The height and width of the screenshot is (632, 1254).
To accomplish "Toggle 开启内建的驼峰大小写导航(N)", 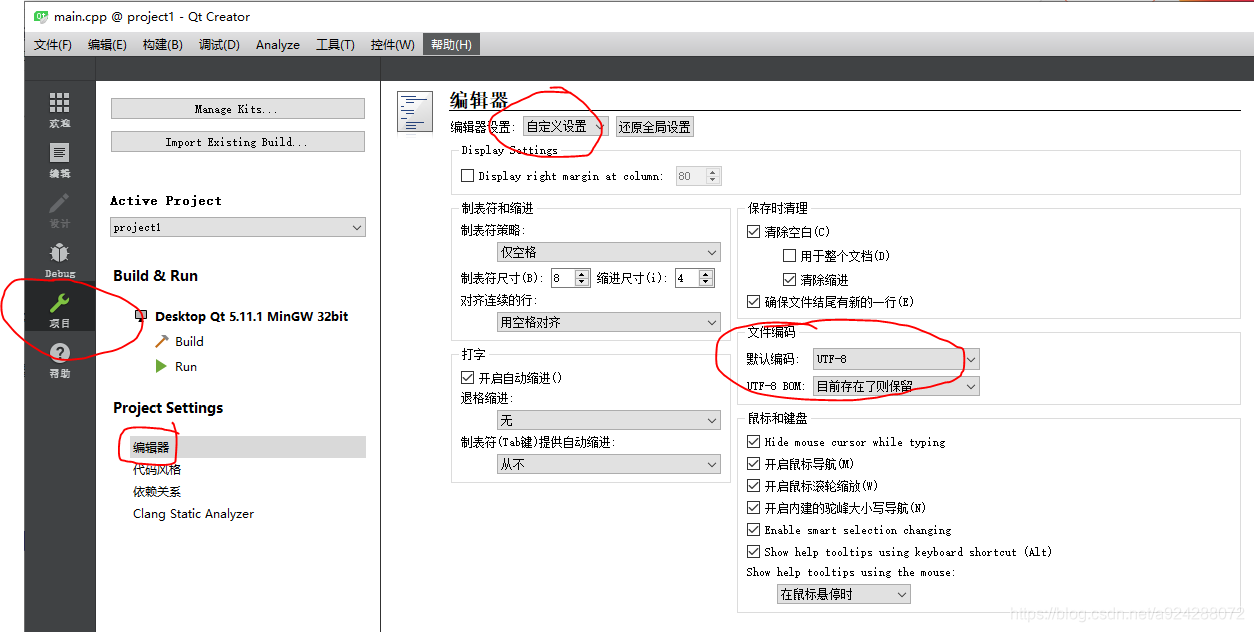I will (754, 508).
